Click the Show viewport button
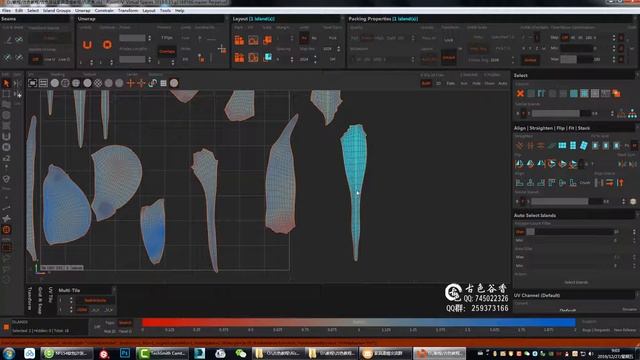The height and width of the screenshot is (360, 640). 489,83
